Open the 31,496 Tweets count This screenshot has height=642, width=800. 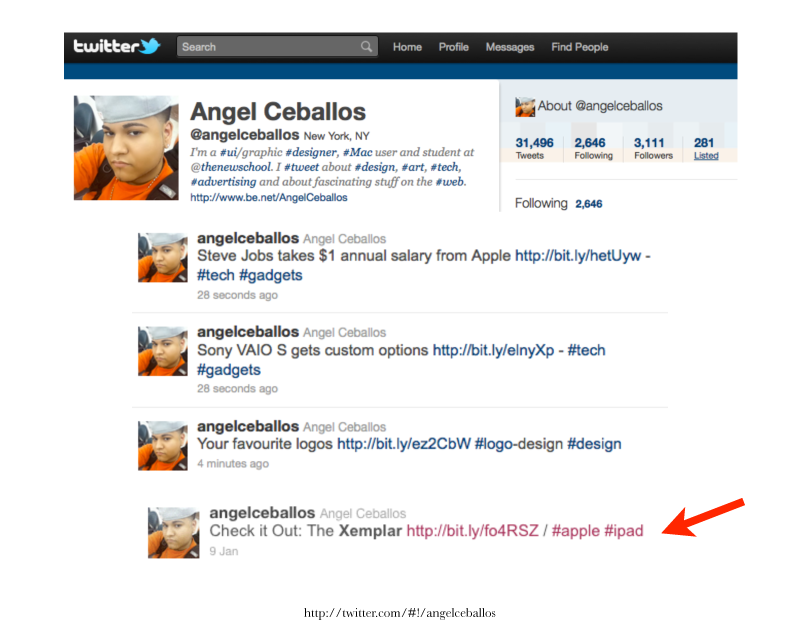click(x=534, y=149)
